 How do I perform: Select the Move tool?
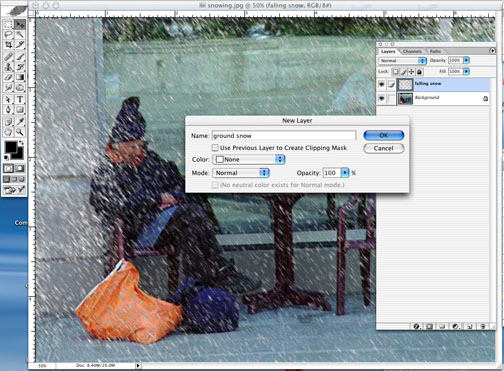click(20, 25)
